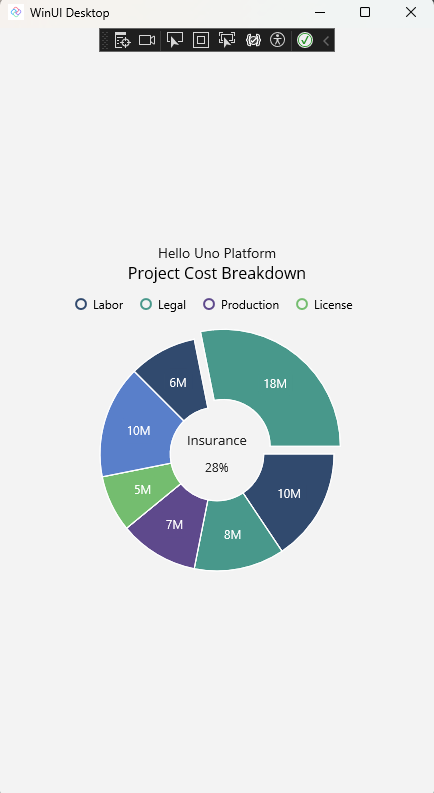Toggle the License legend item
Screen dimensions: 434x793
click(324, 304)
